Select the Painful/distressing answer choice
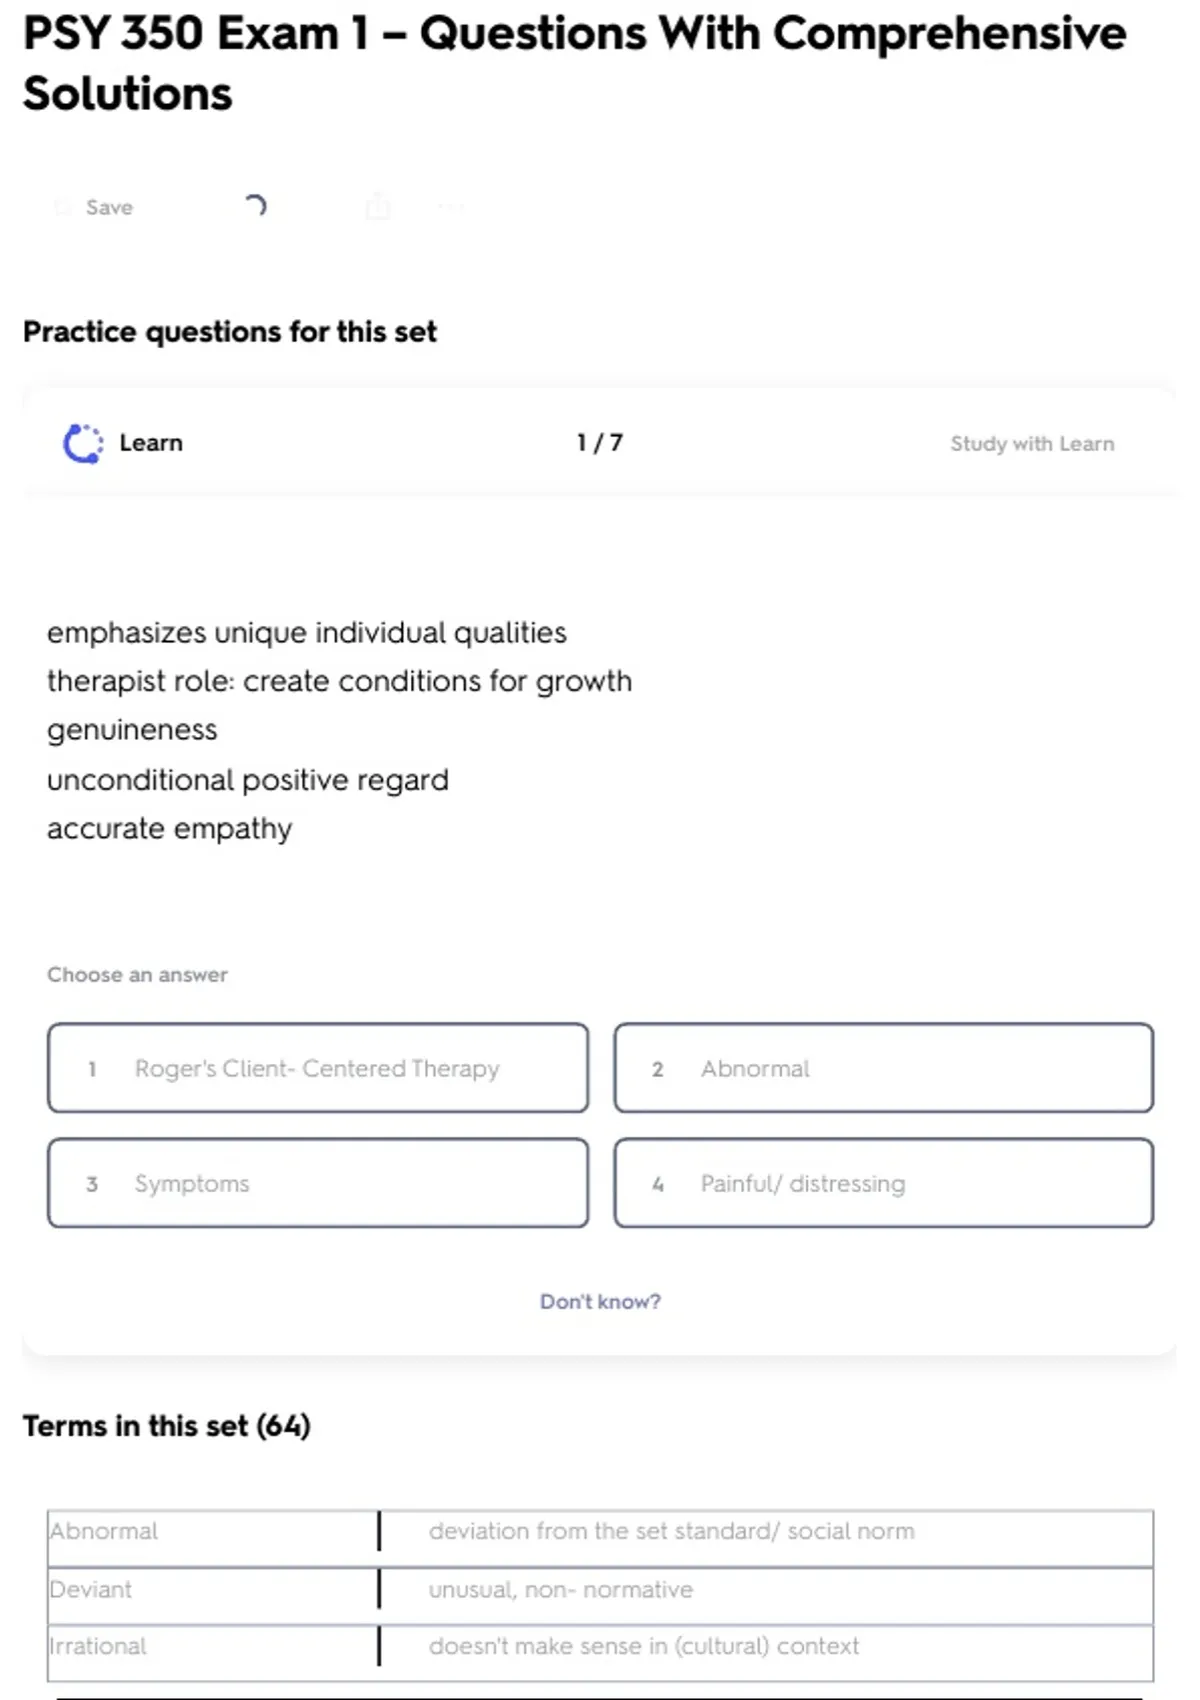This screenshot has width=1200, height=1700. coord(883,1183)
